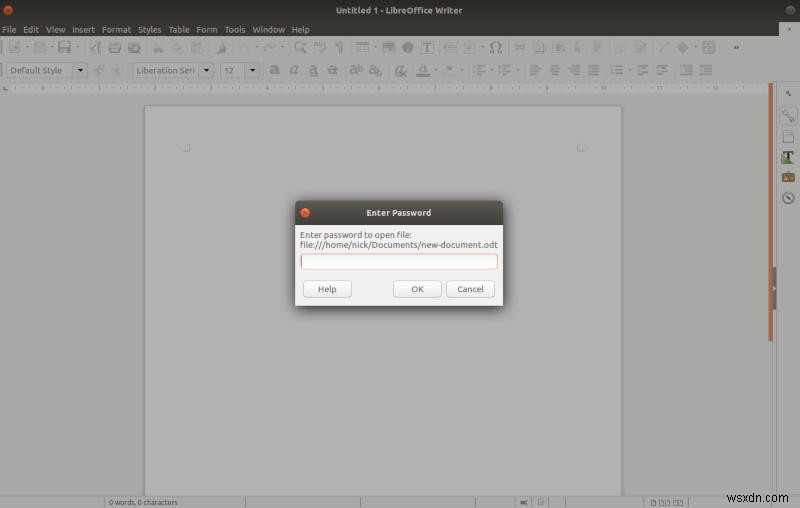The height and width of the screenshot is (508, 800).
Task: Open the File menu
Action: click(x=9, y=30)
